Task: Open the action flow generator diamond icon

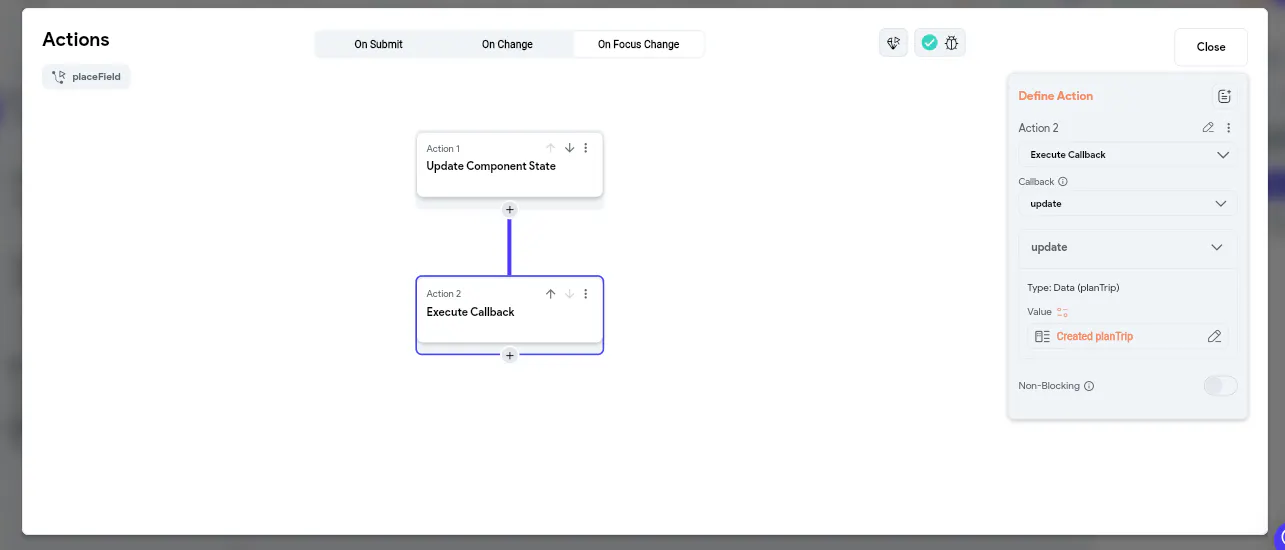Action: 894,43
